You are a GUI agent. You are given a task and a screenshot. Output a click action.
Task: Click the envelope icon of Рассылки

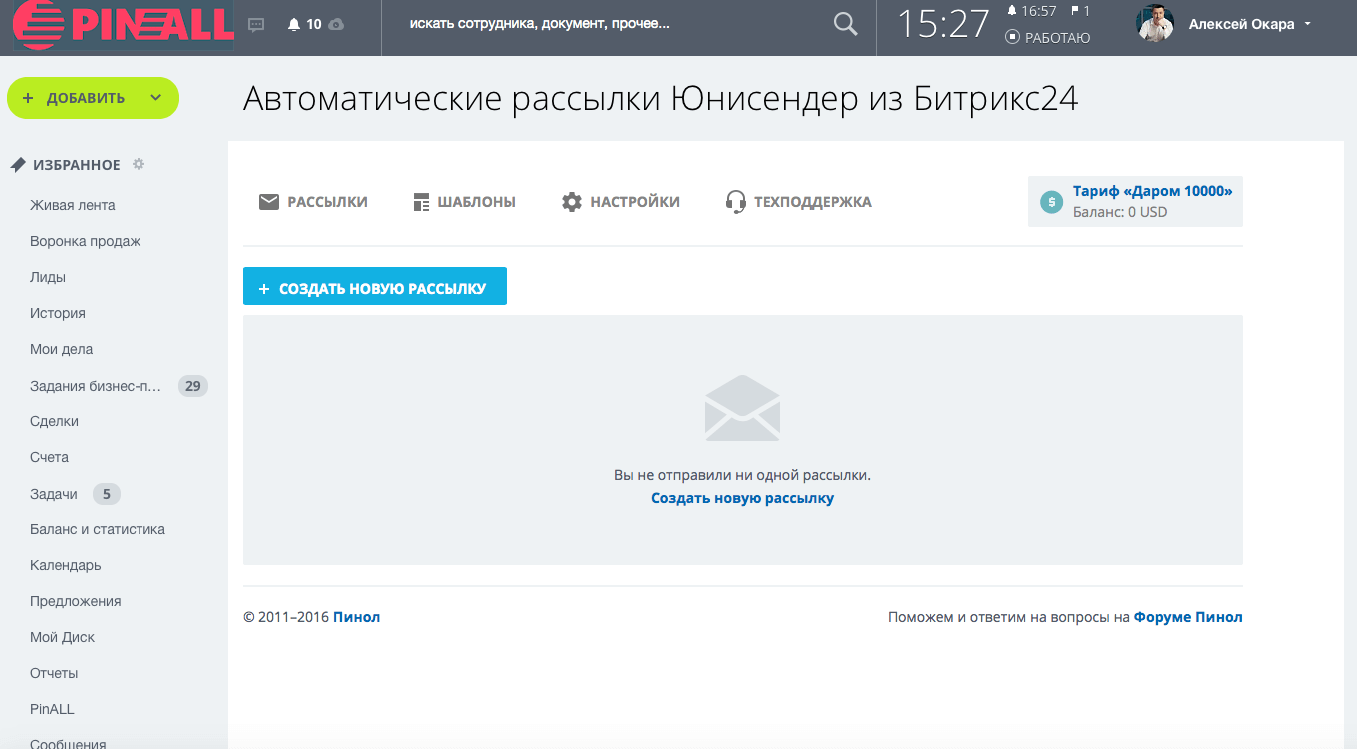(268, 202)
